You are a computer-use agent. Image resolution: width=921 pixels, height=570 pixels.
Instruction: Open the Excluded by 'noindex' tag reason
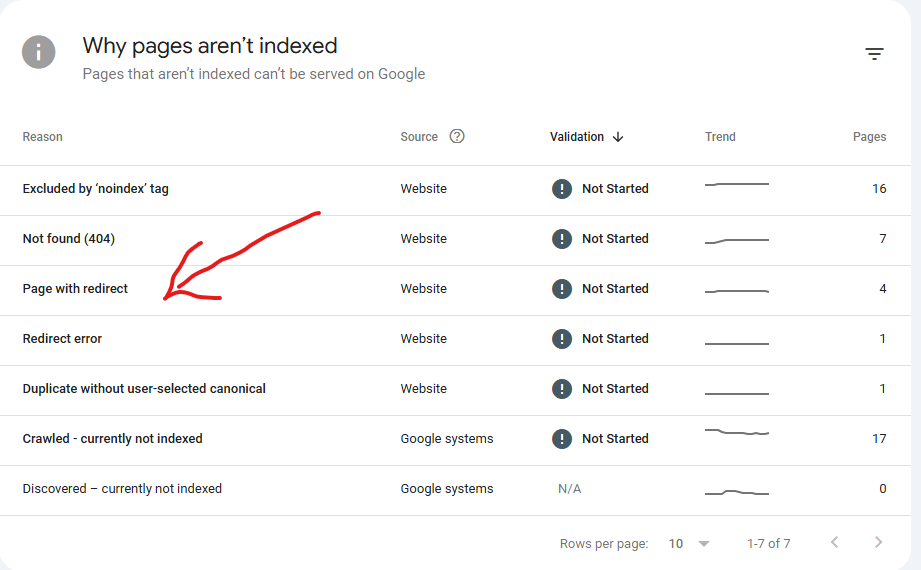click(x=96, y=189)
